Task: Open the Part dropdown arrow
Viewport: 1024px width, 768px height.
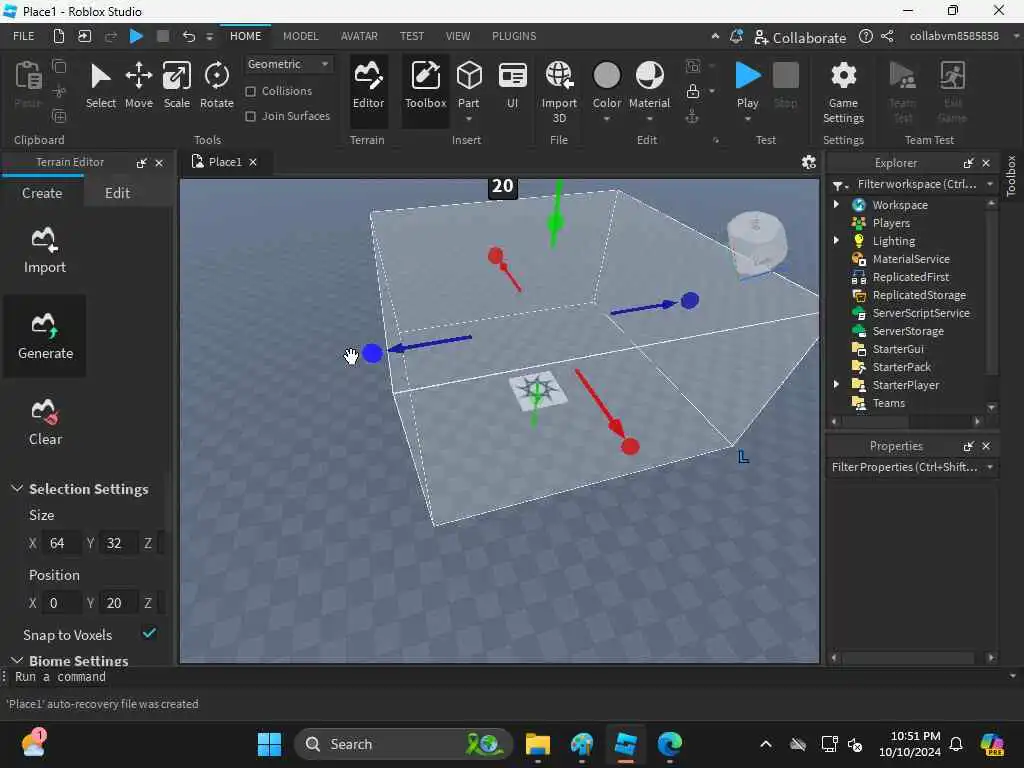Action: [x=468, y=120]
